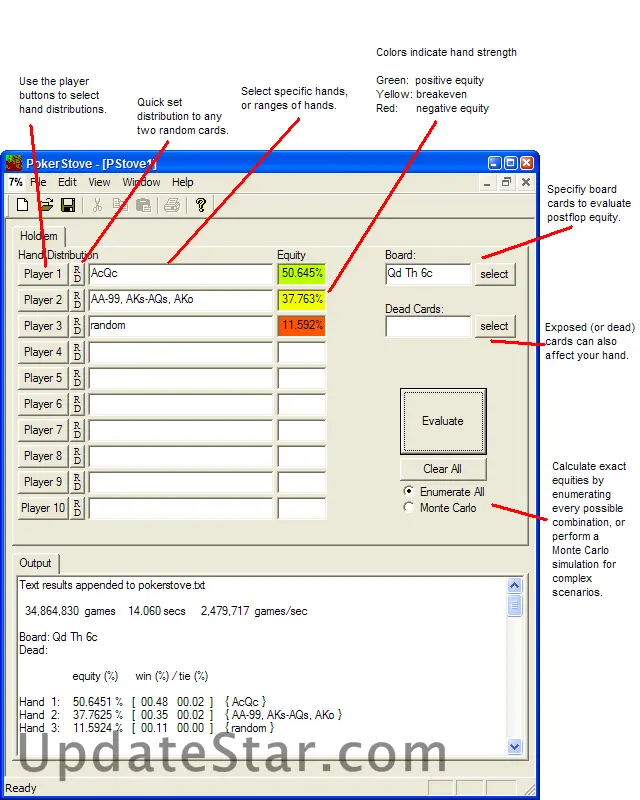The width and height of the screenshot is (640, 800).
Task: Click the Open file toolbar icon
Action: point(46,205)
